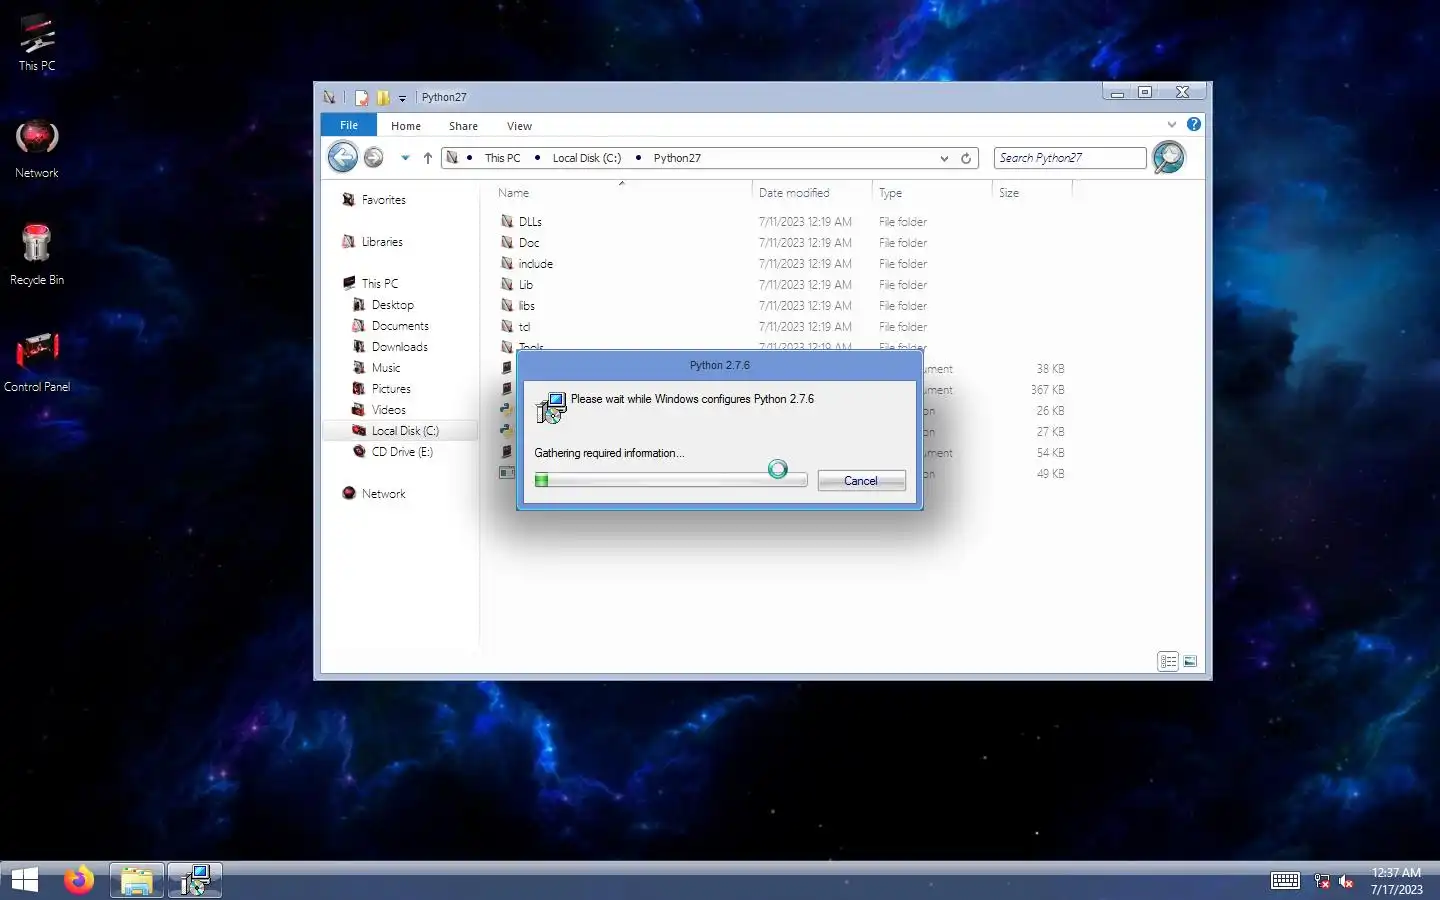This screenshot has width=1440, height=900.
Task: Click the Forward navigation arrow
Action: click(x=373, y=157)
